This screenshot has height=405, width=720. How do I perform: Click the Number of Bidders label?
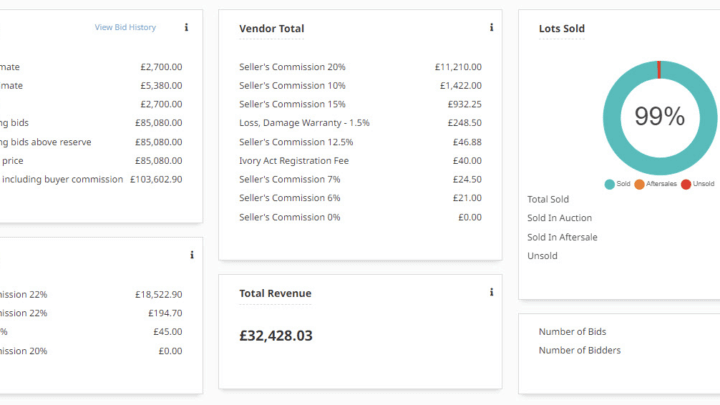click(x=579, y=351)
